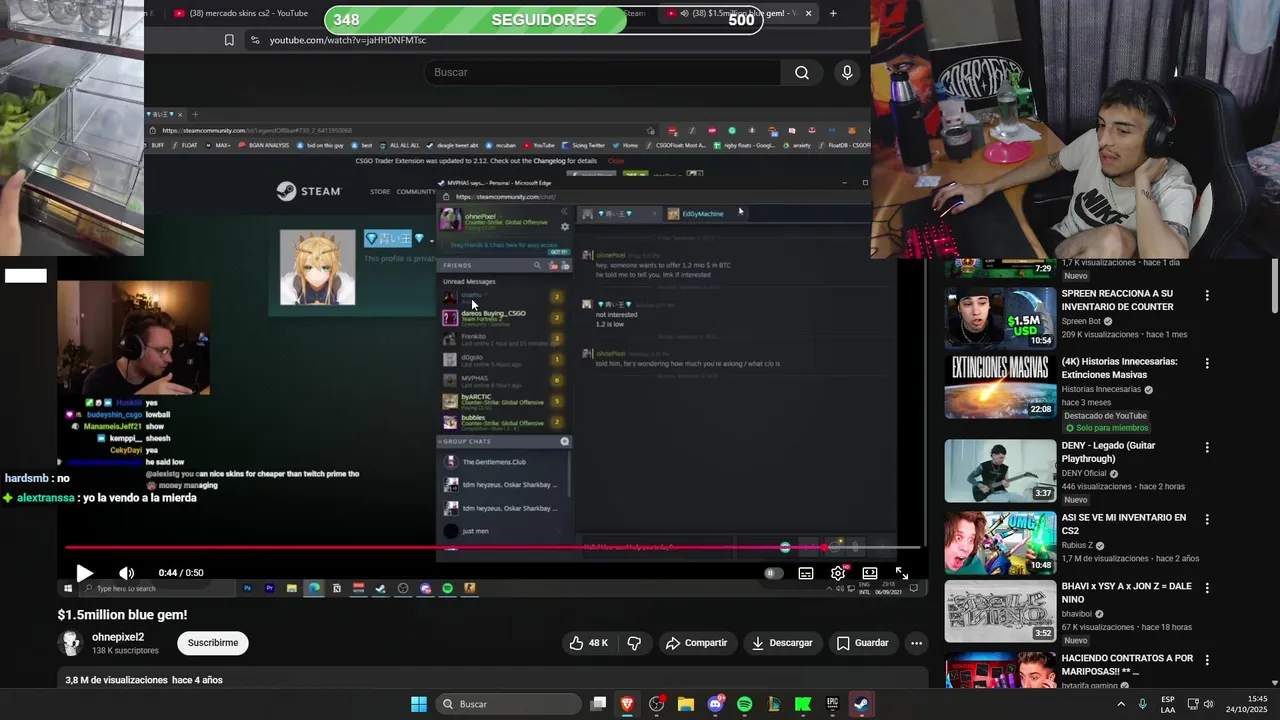
Task: Open the ohnepixel2 channel name link
Action: pyautogui.click(x=118, y=637)
